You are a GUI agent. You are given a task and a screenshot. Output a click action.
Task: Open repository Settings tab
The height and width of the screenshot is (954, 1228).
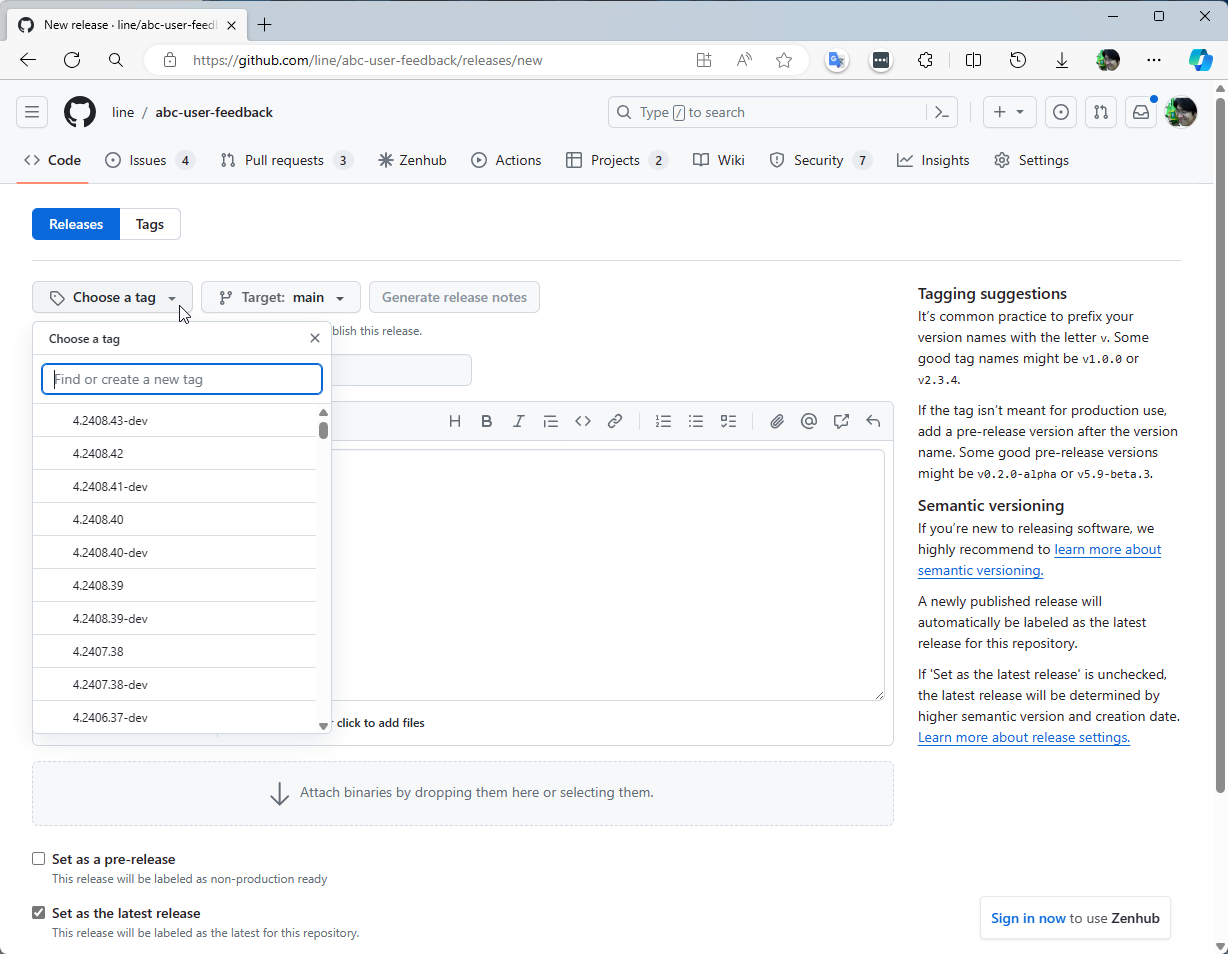1031,160
